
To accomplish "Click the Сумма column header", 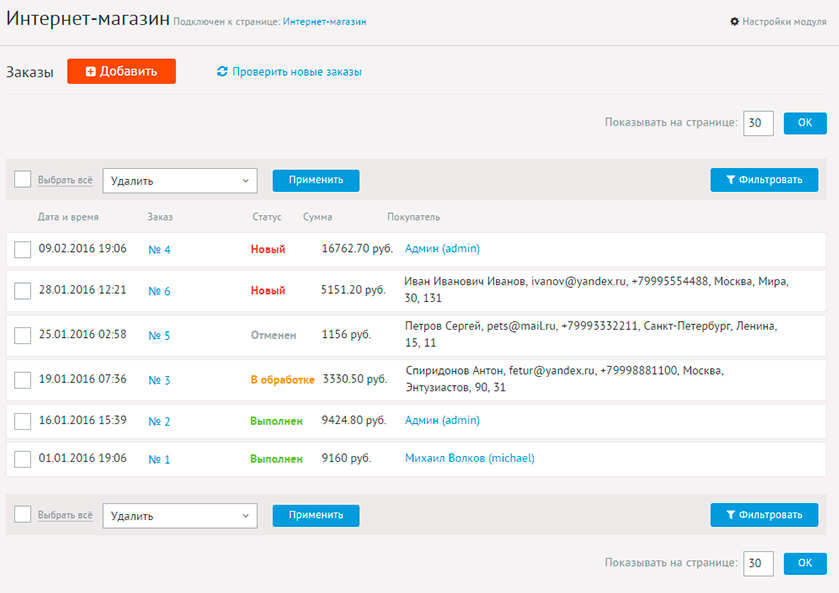I will point(318,217).
